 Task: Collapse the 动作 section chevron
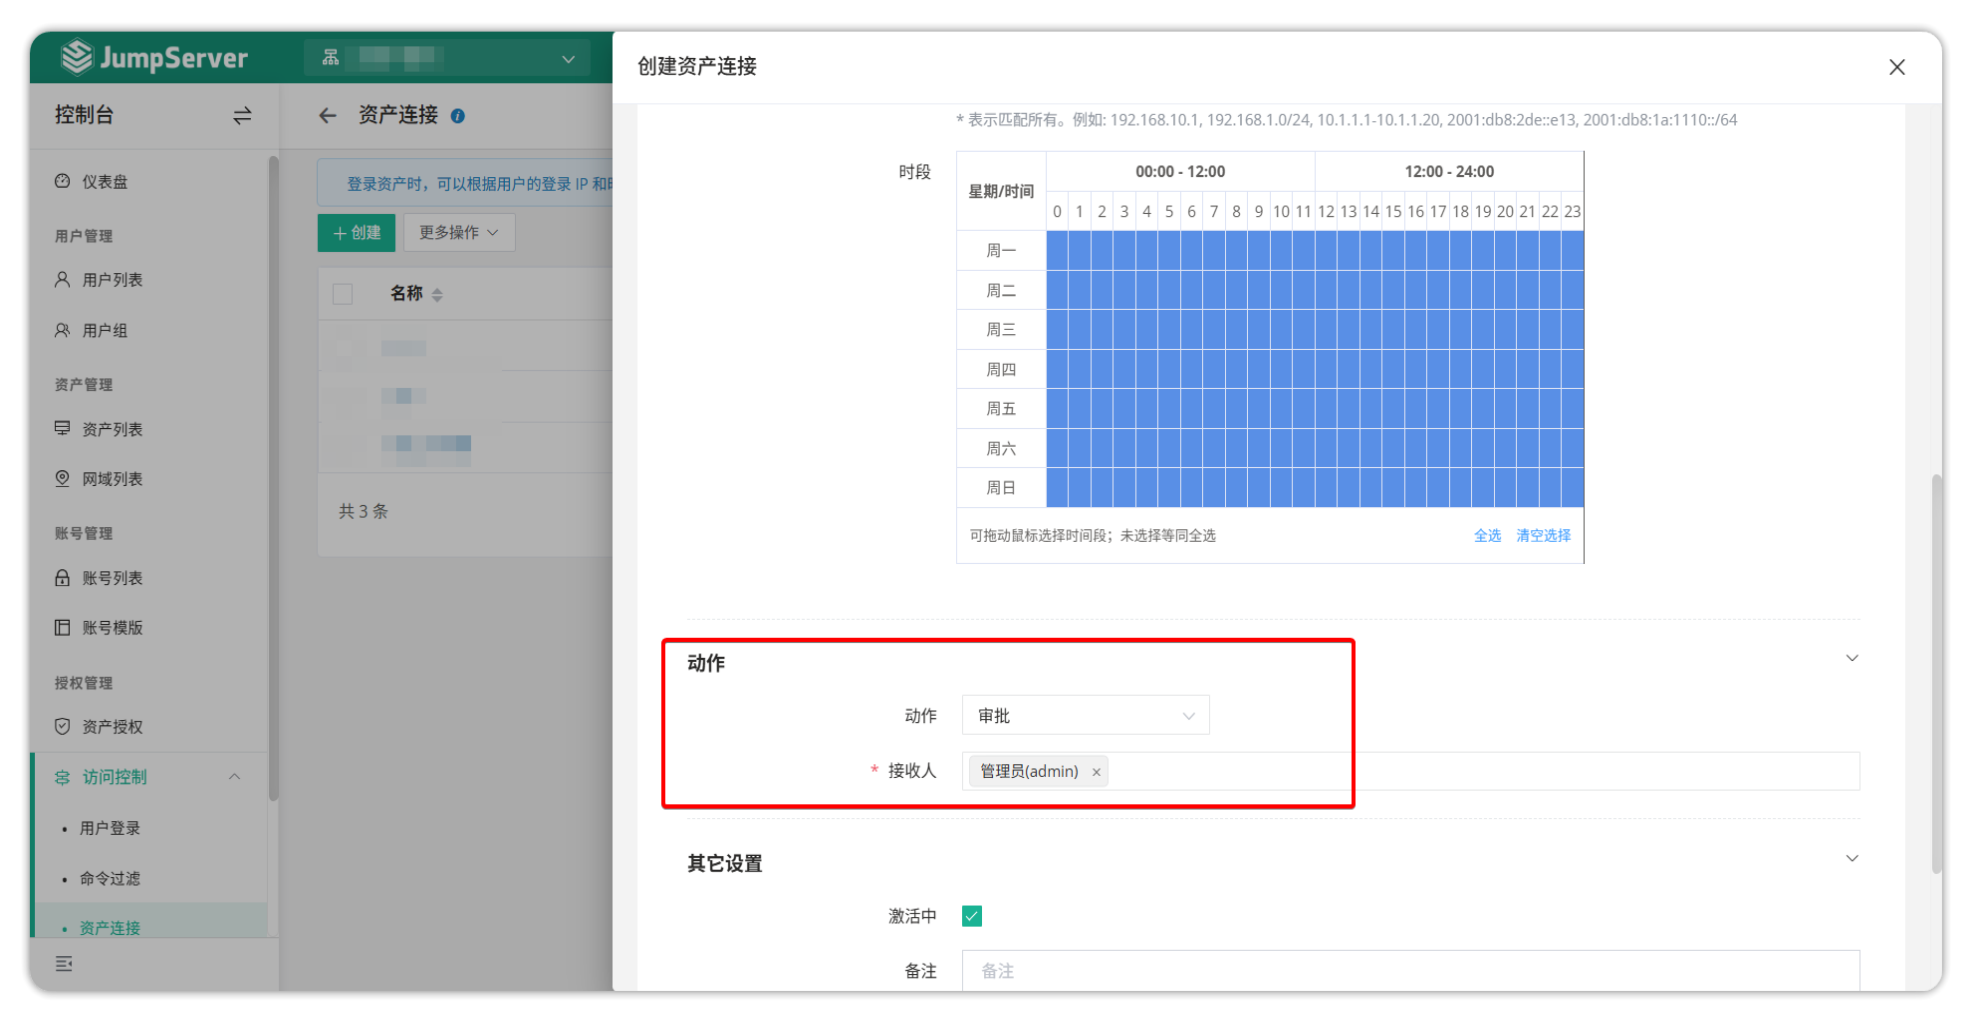[x=1851, y=658]
